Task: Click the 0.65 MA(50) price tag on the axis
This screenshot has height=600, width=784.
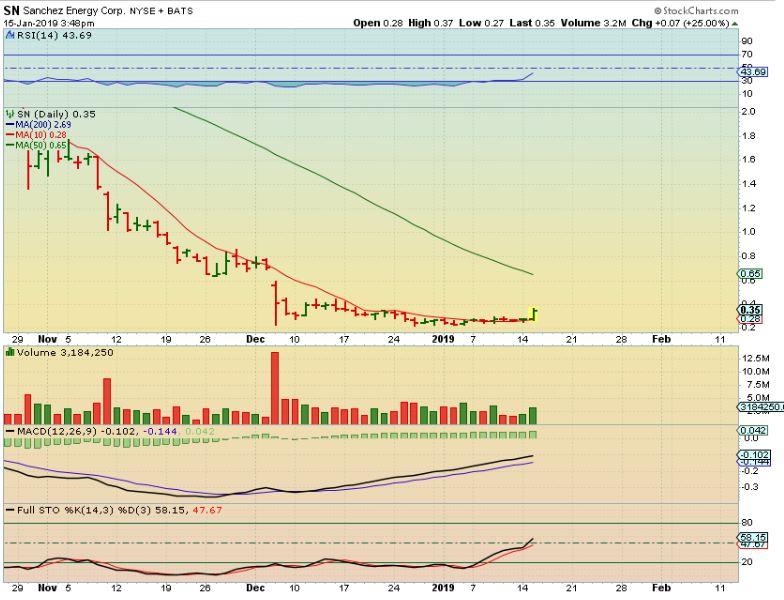Action: point(750,274)
